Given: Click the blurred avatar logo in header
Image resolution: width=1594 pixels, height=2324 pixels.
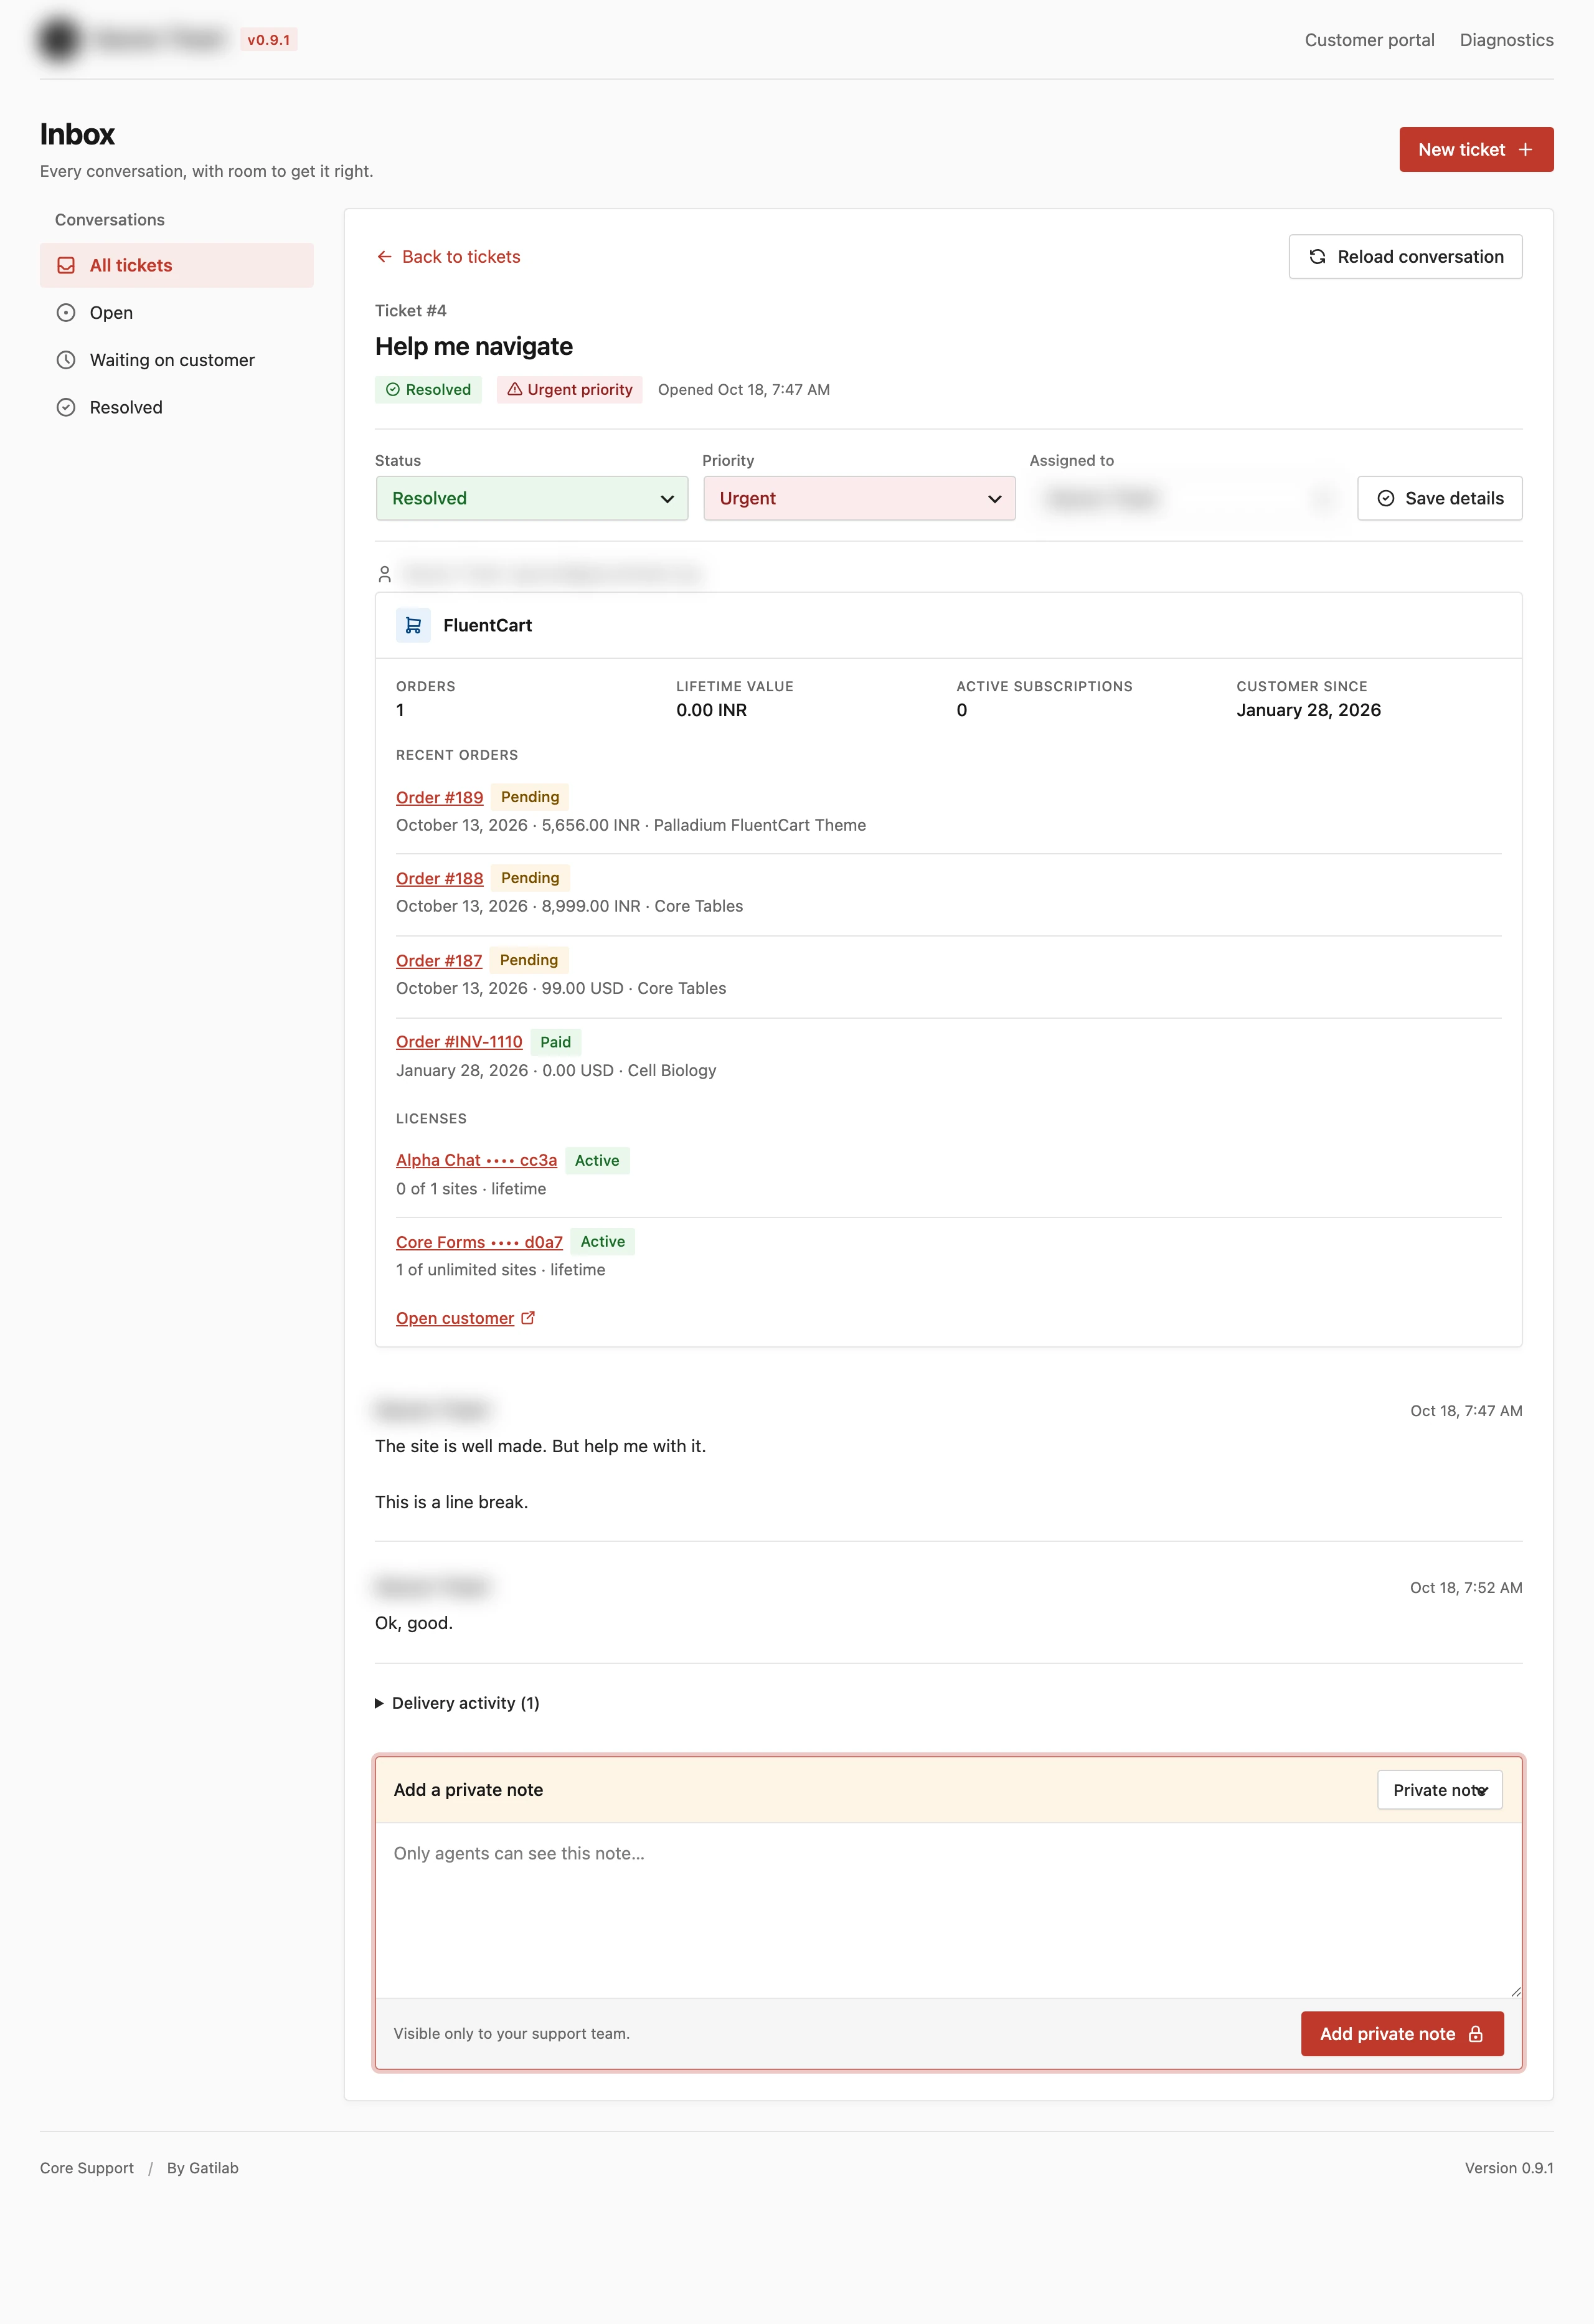Looking at the screenshot, I should point(59,40).
